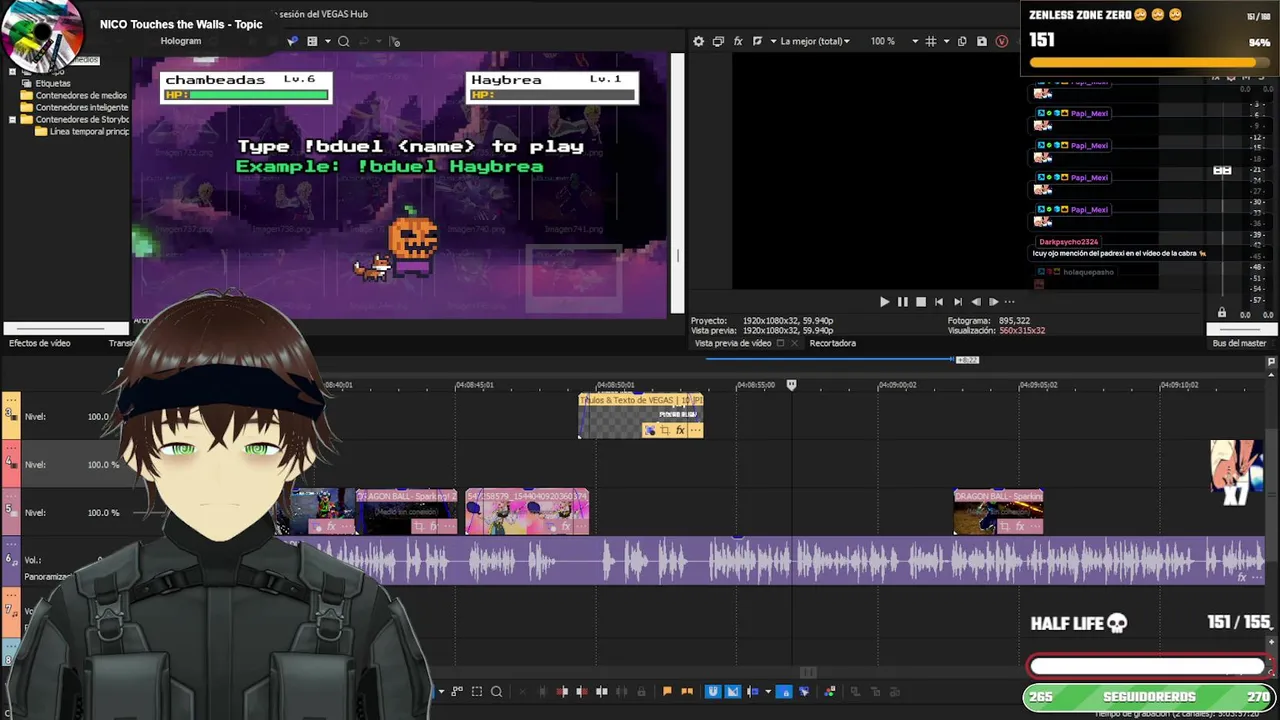
Task: Switch to 'Recortadora' tab
Action: coord(832,343)
